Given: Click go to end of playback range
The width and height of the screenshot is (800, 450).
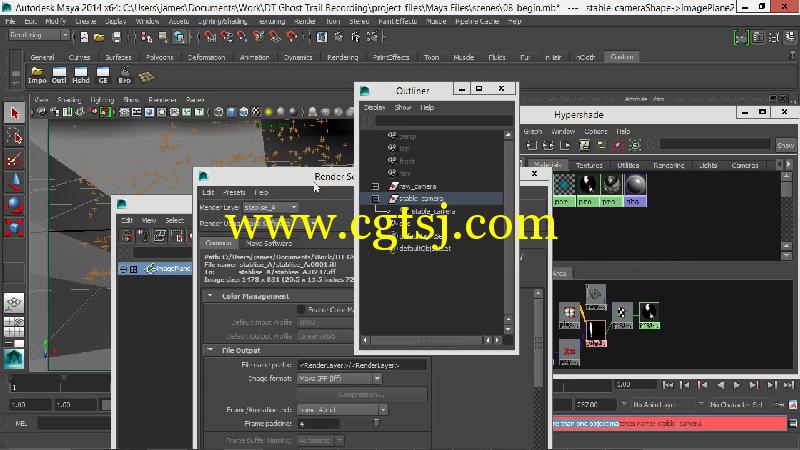Looking at the screenshot, I should point(789,385).
